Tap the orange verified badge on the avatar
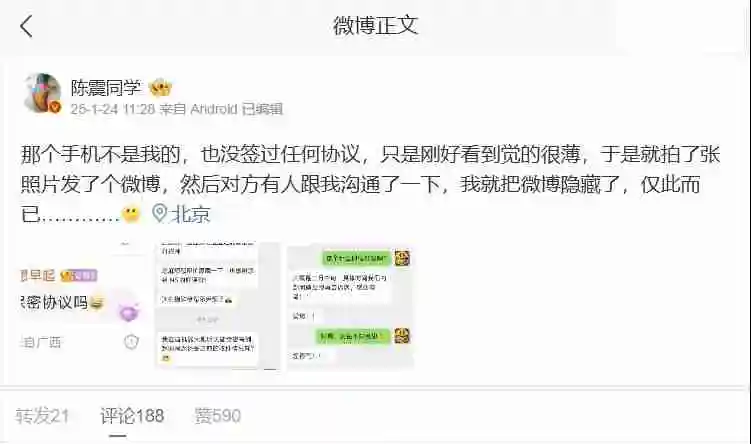The height and width of the screenshot is (444, 751). click(x=56, y=107)
